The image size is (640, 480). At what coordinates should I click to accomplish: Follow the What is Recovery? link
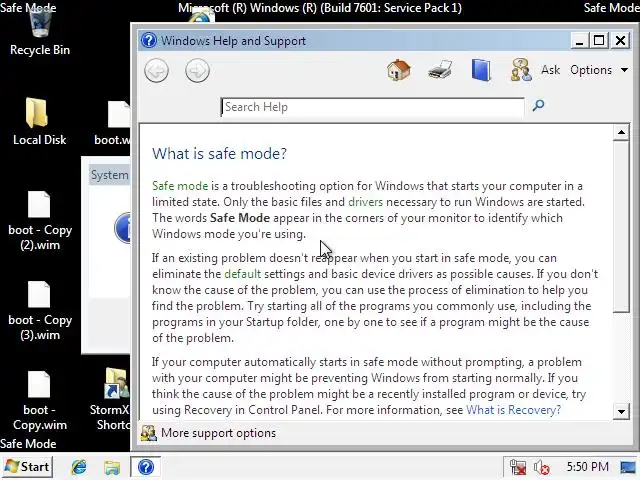tap(513, 410)
